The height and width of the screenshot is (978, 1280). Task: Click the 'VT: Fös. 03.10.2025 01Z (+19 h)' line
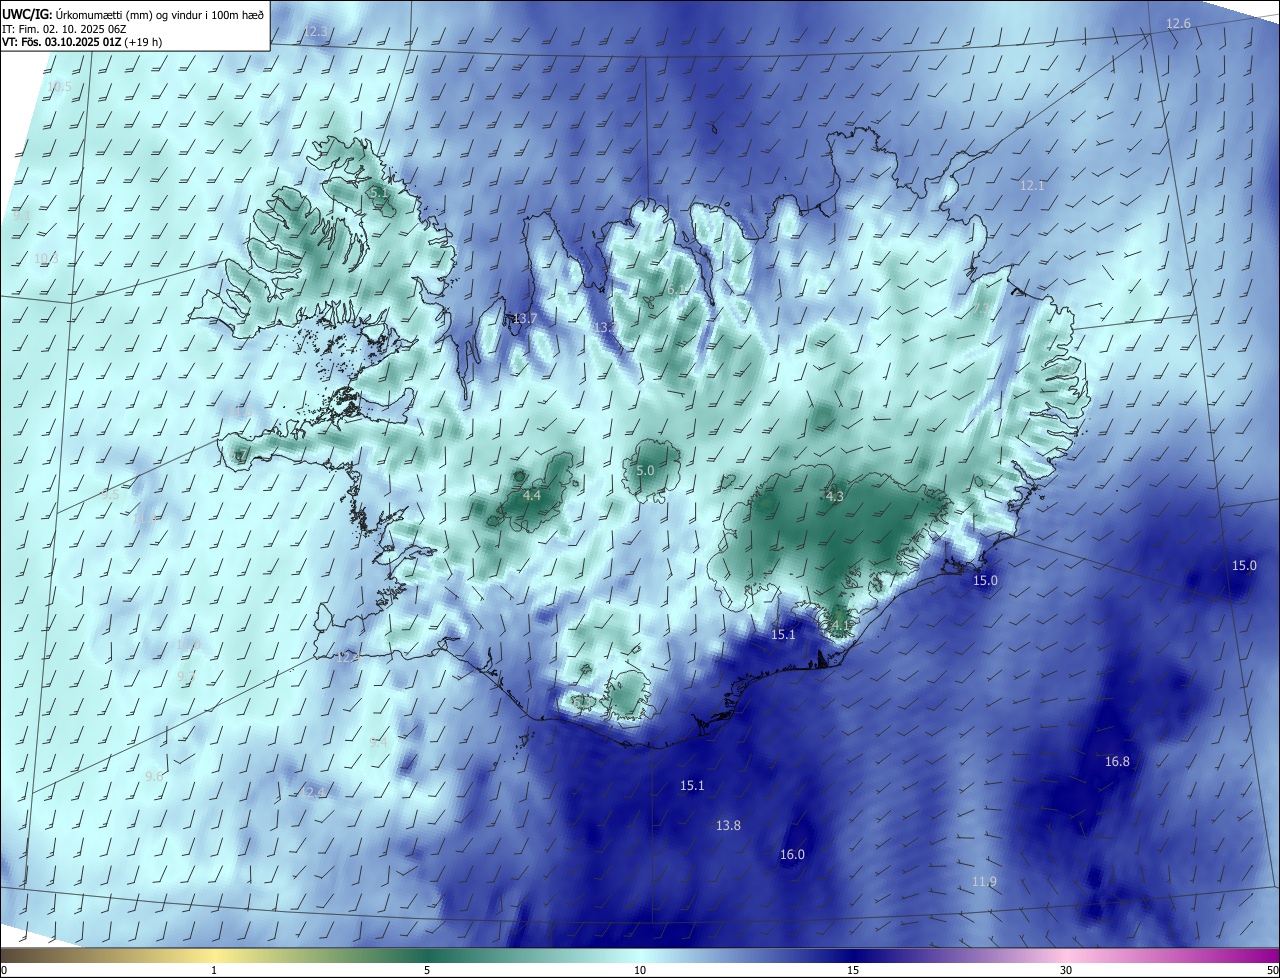[82, 42]
